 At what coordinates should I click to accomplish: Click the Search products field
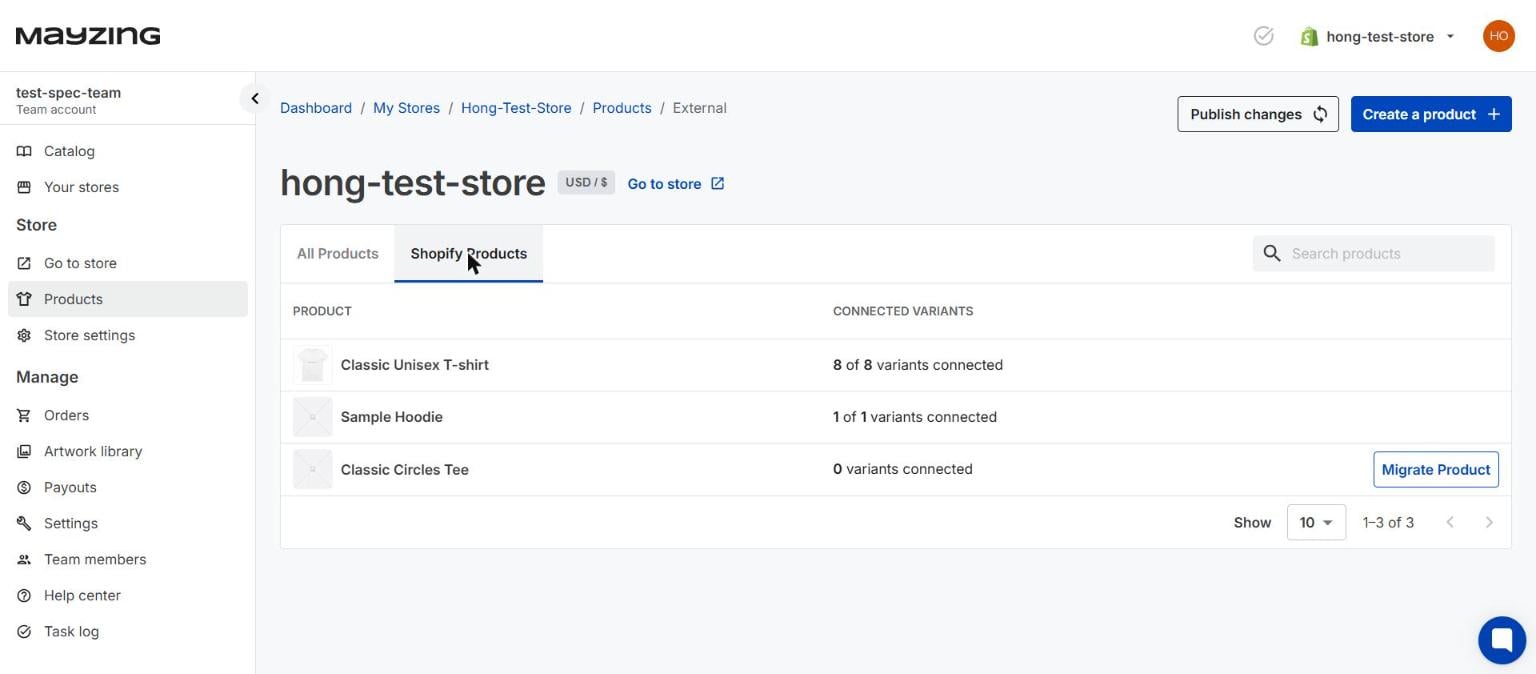(1374, 254)
